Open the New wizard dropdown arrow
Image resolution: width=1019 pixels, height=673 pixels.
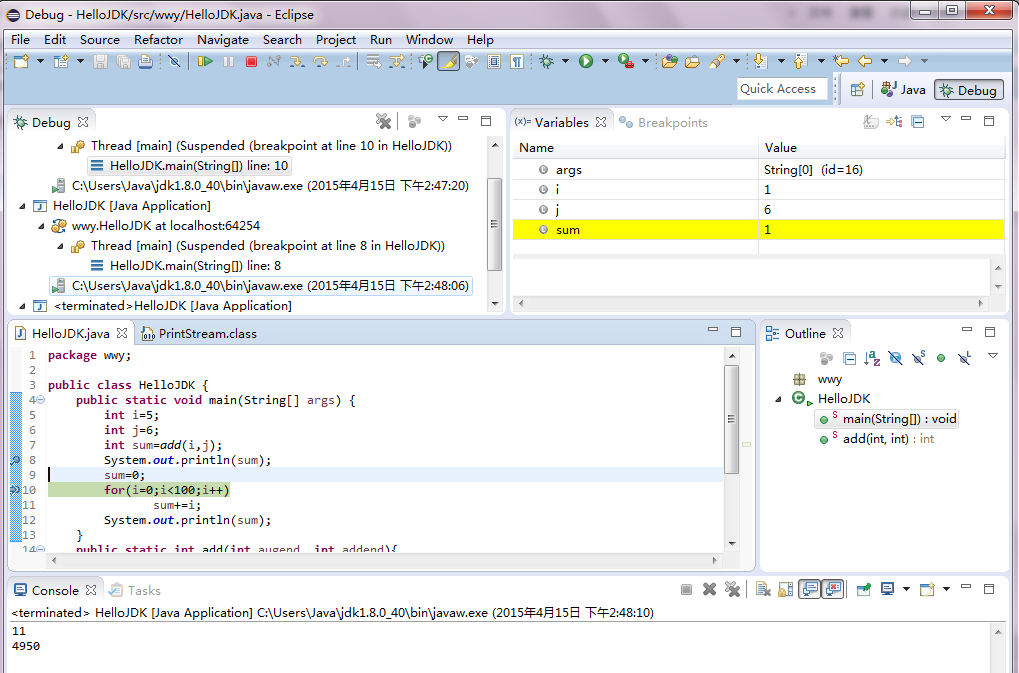click(40, 61)
